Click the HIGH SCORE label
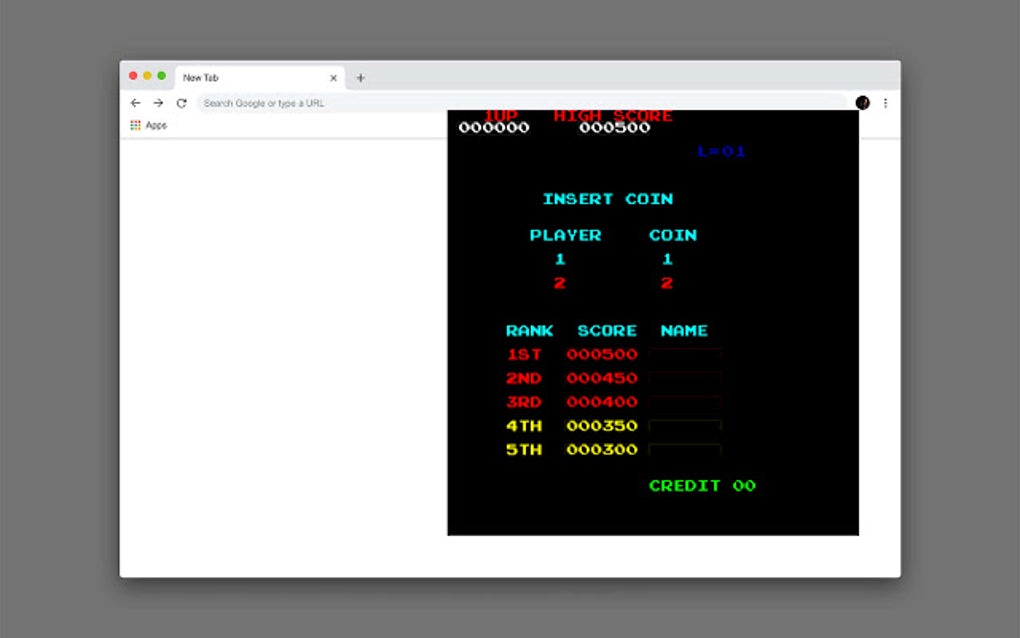Screen dimensions: 1020x638 point(613,115)
